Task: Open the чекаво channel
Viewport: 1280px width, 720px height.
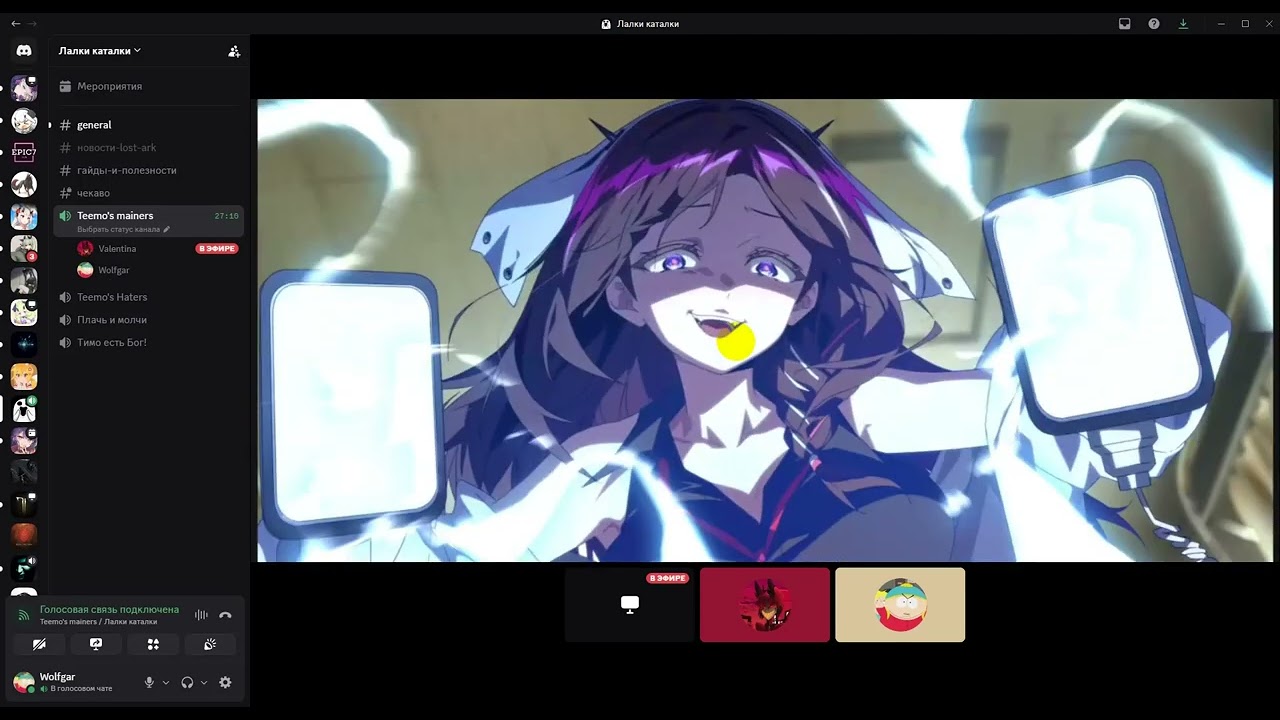Action: [148, 193]
